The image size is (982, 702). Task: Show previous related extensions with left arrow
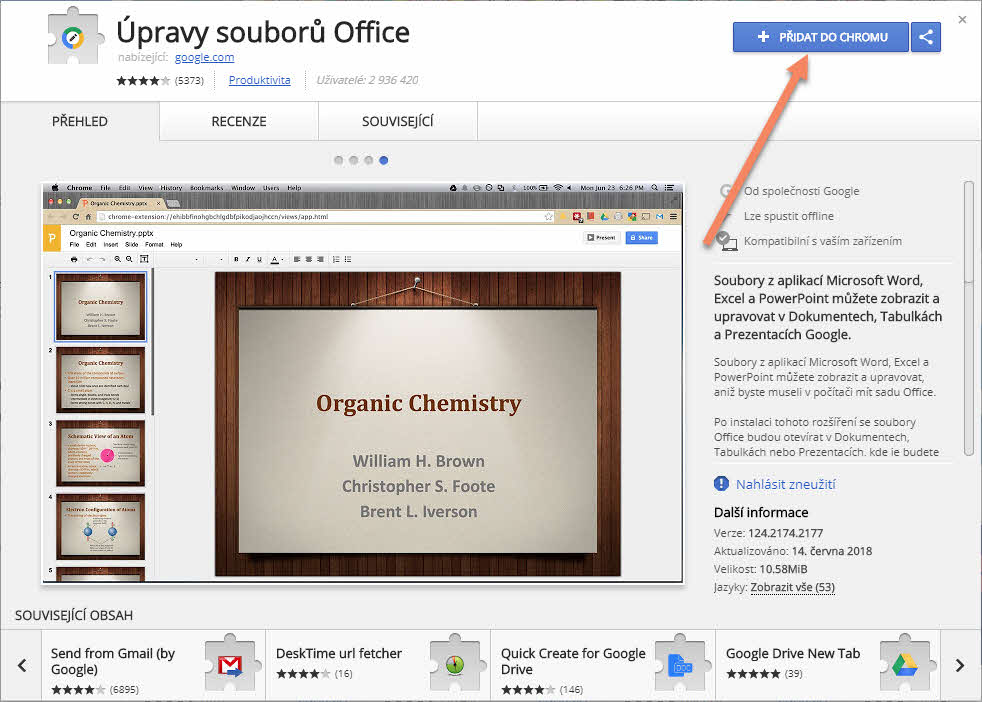coord(22,665)
